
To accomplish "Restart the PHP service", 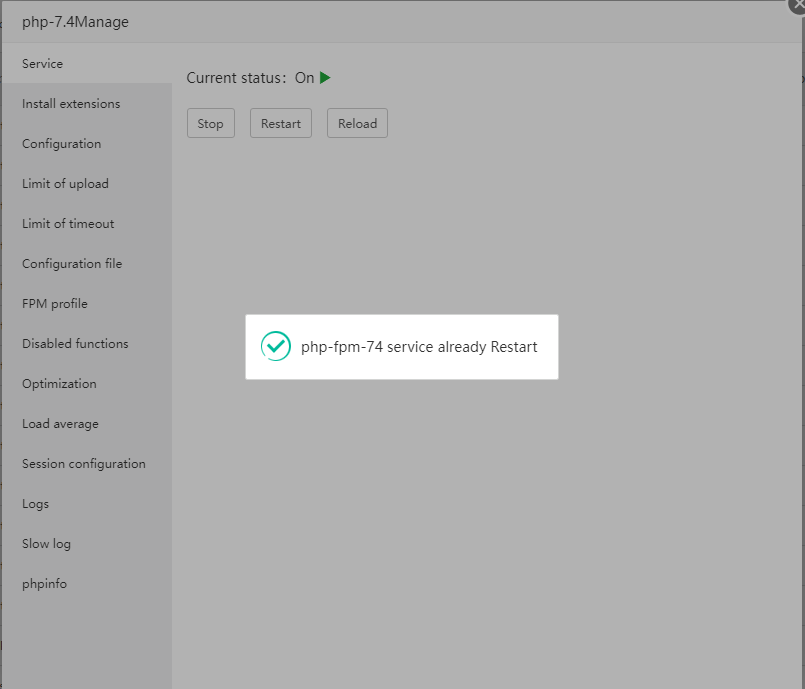I will point(281,123).
